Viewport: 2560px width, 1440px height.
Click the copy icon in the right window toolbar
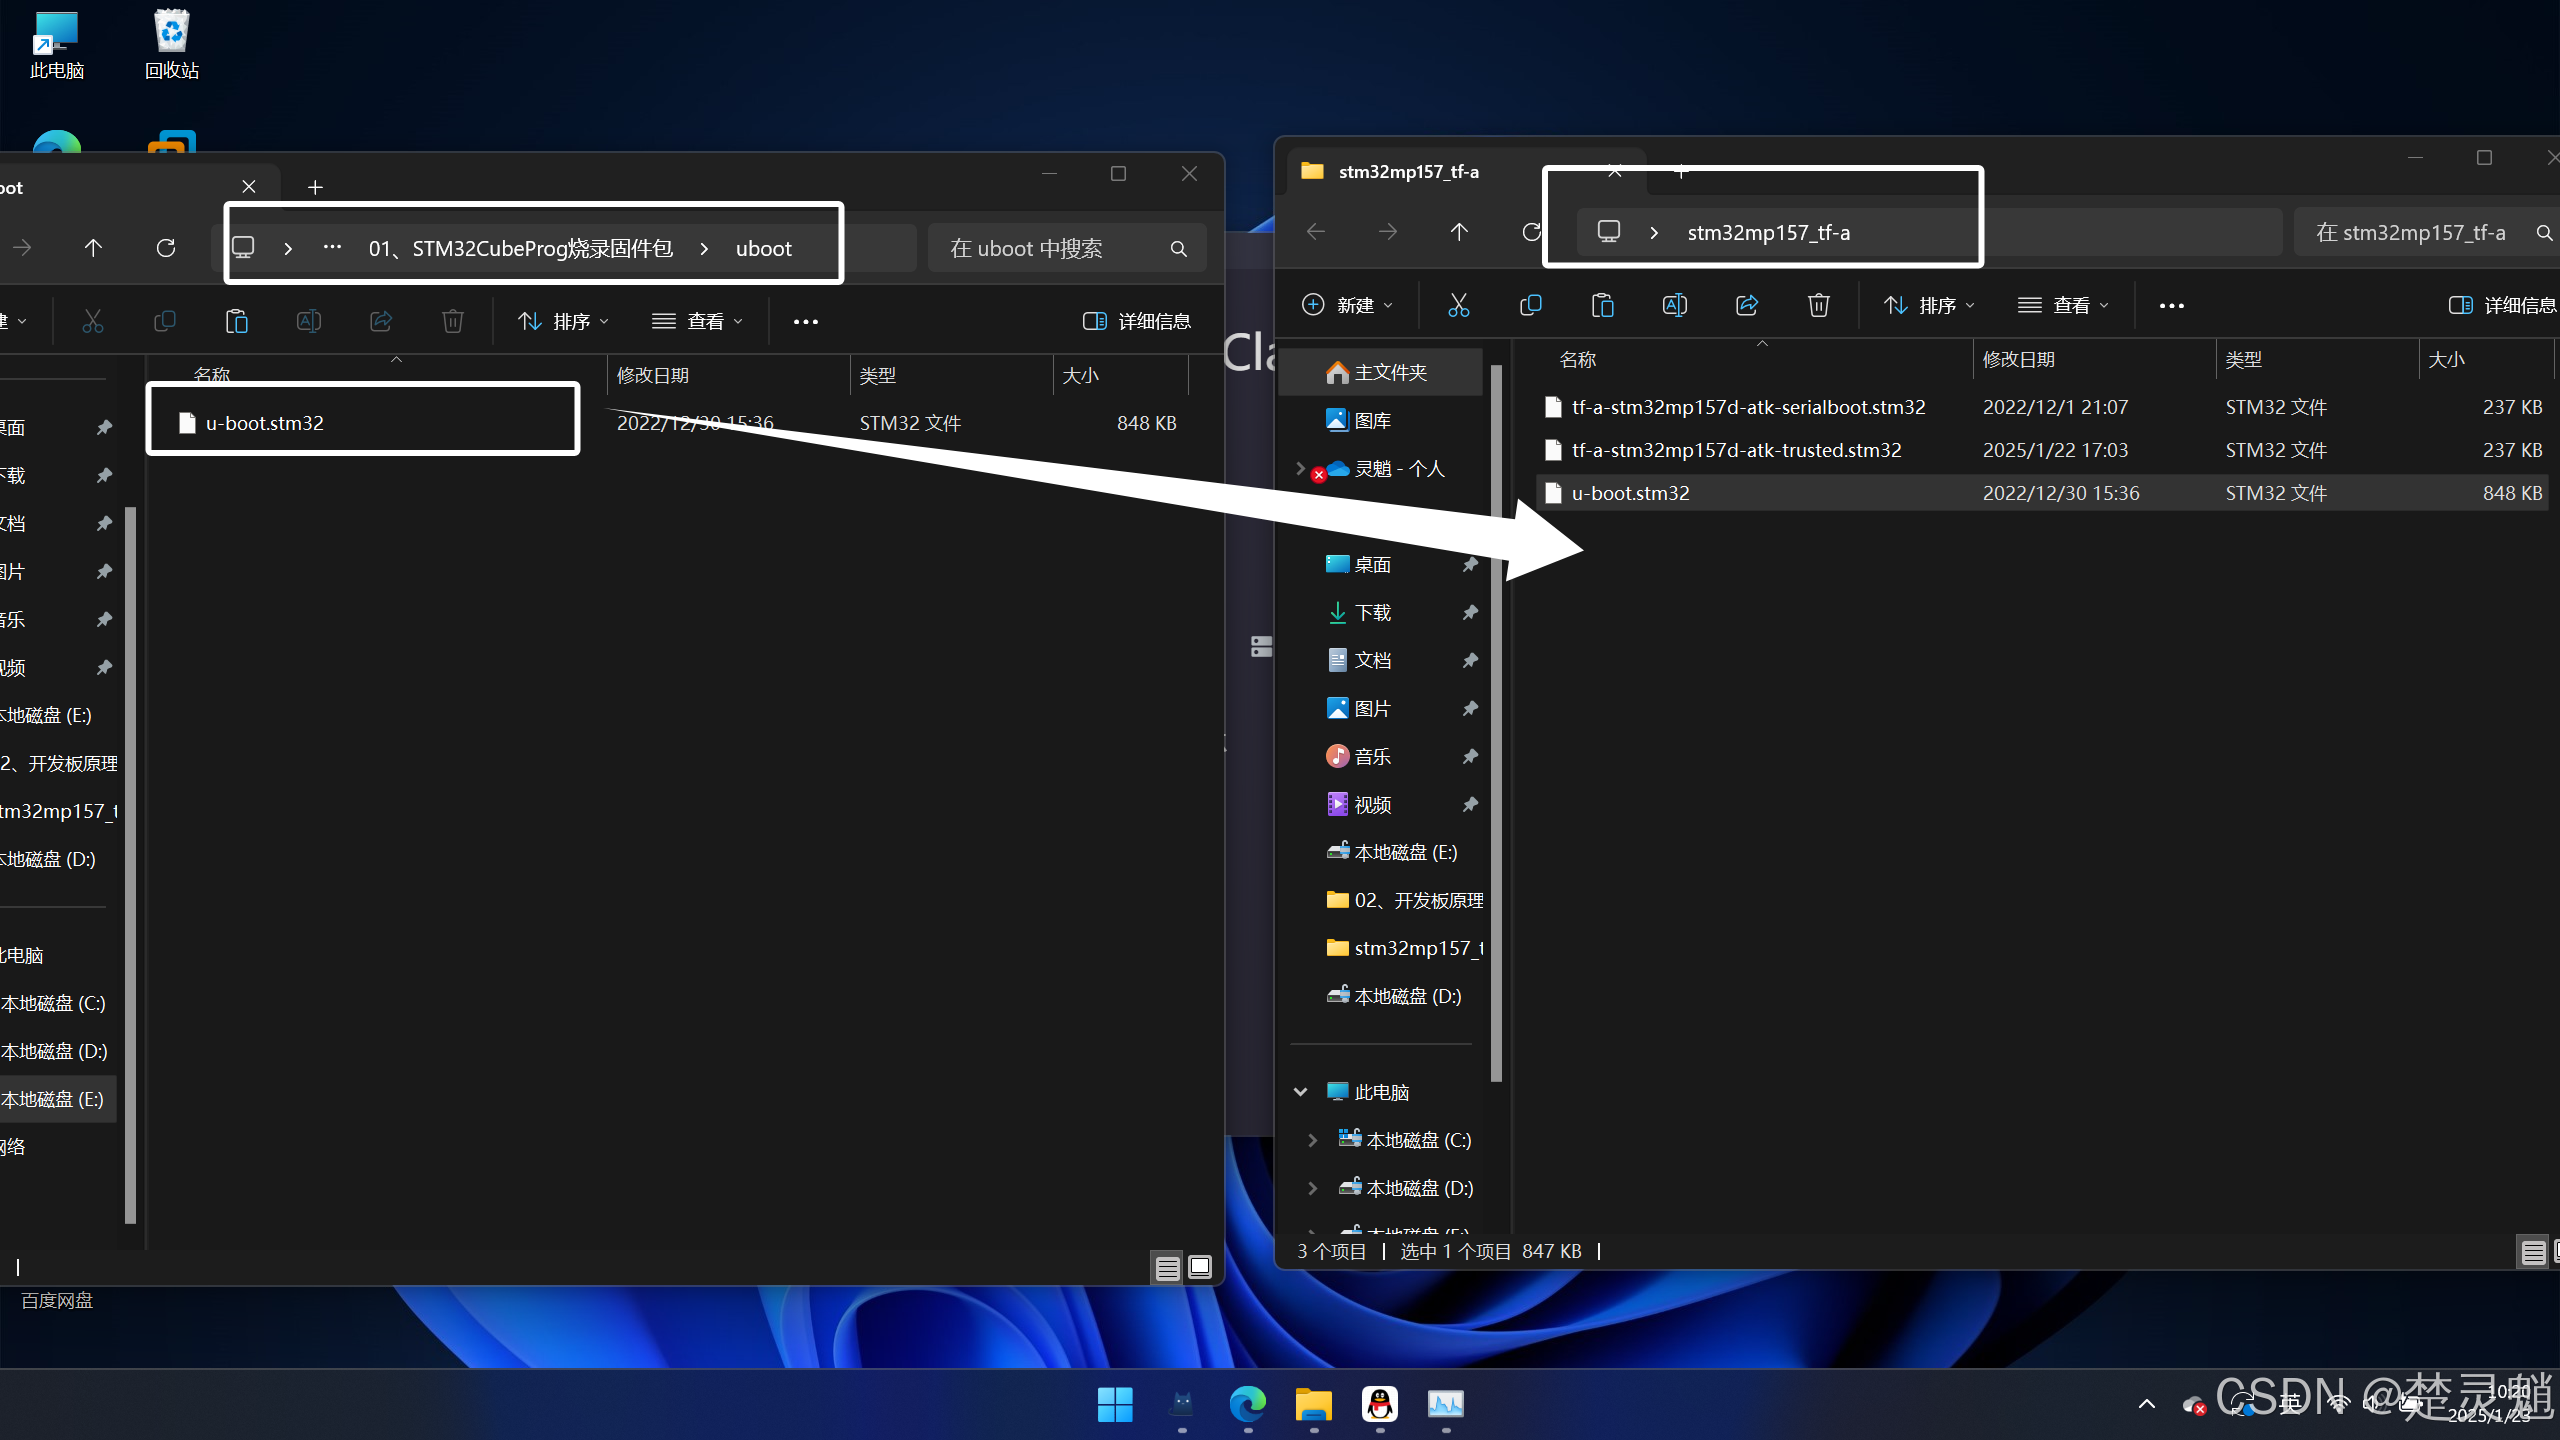point(1530,305)
